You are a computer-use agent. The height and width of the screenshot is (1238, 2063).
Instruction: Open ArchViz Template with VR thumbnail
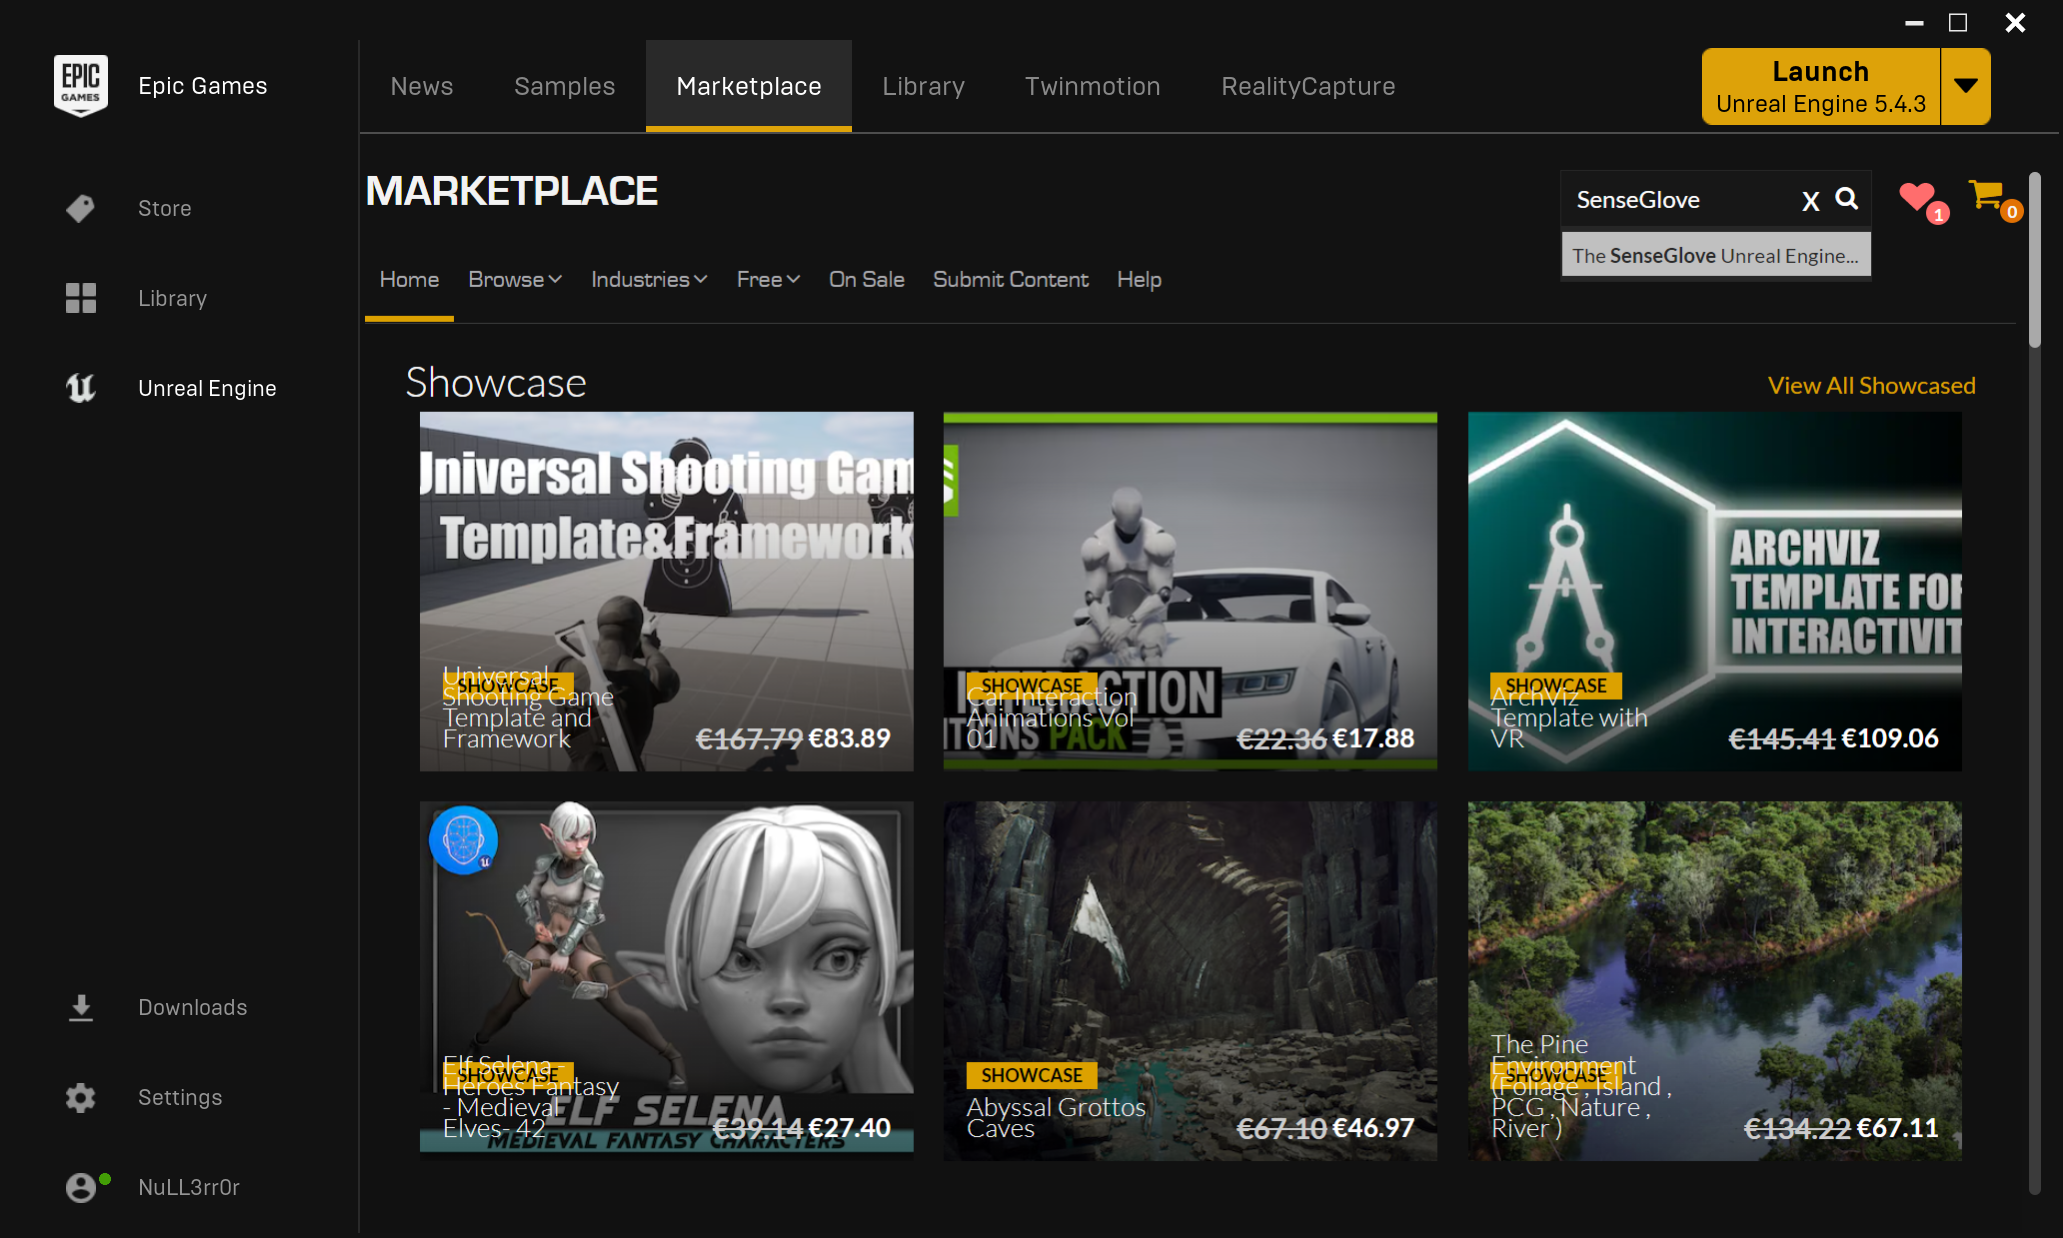[1714, 591]
